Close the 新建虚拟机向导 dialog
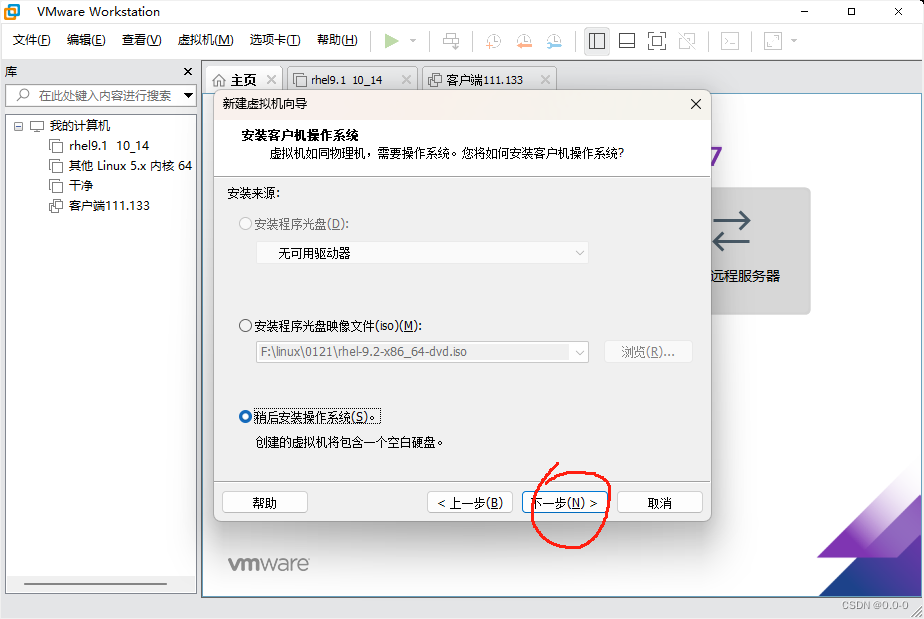Image resolution: width=924 pixels, height=619 pixels. pos(695,104)
